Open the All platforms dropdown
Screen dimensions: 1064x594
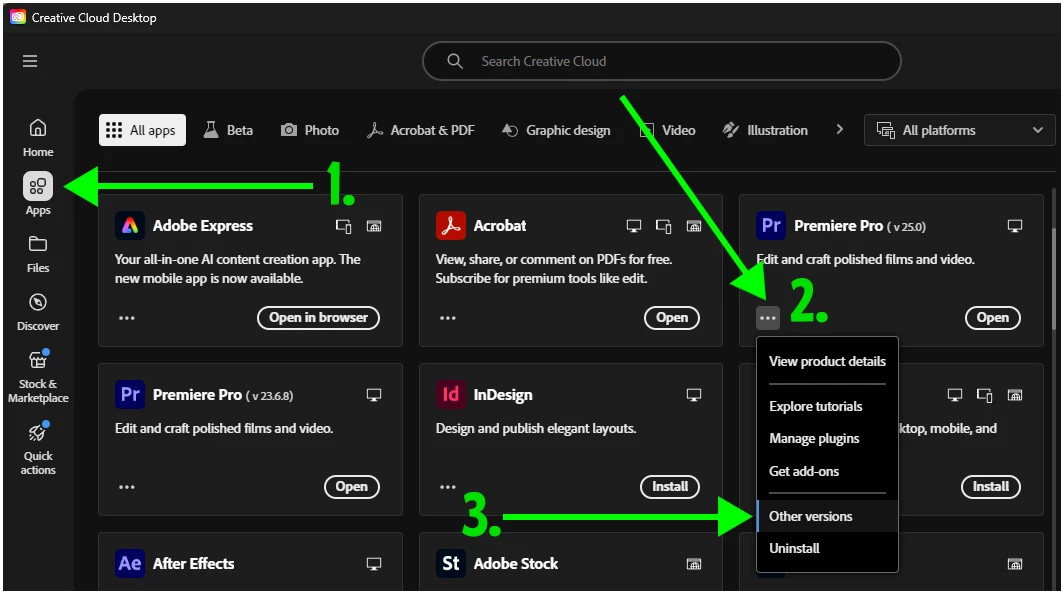point(960,130)
